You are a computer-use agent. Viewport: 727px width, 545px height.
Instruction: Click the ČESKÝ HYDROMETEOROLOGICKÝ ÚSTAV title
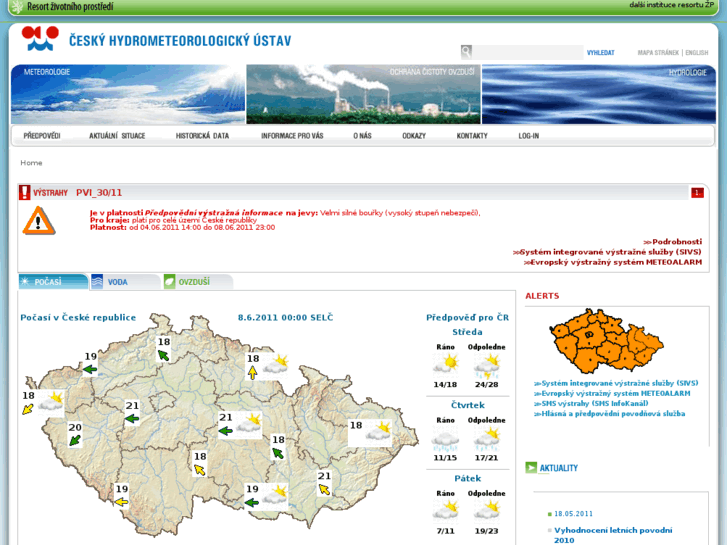180,41
